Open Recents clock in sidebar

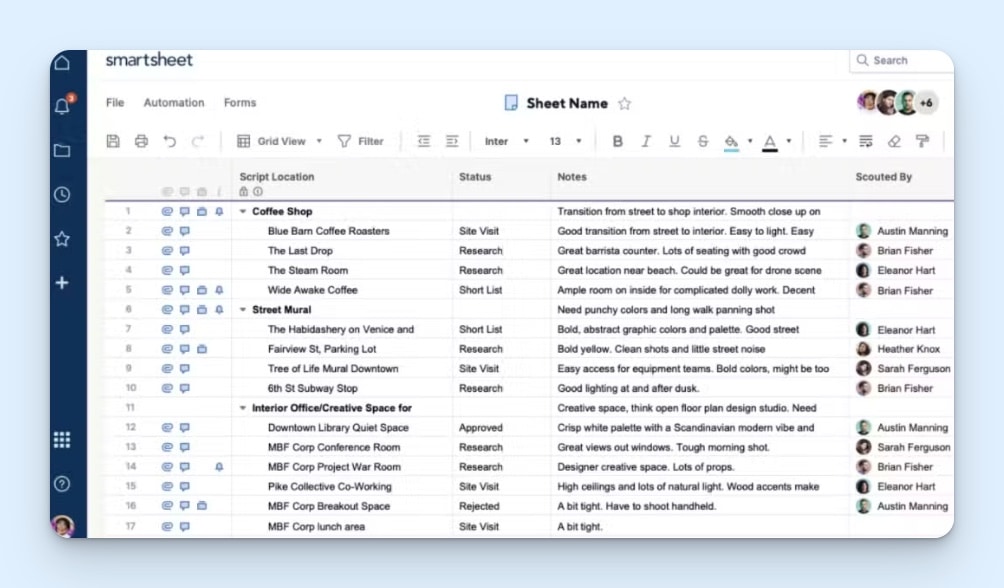(62, 195)
